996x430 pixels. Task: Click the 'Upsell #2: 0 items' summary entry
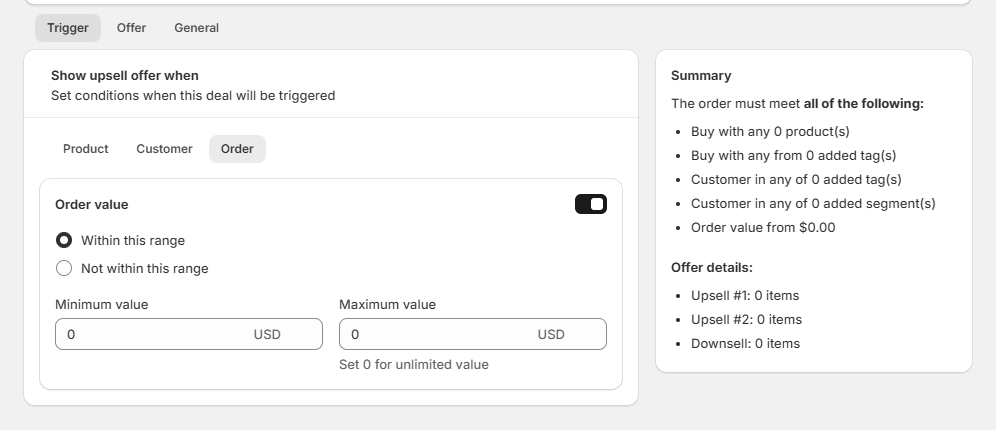pos(746,319)
